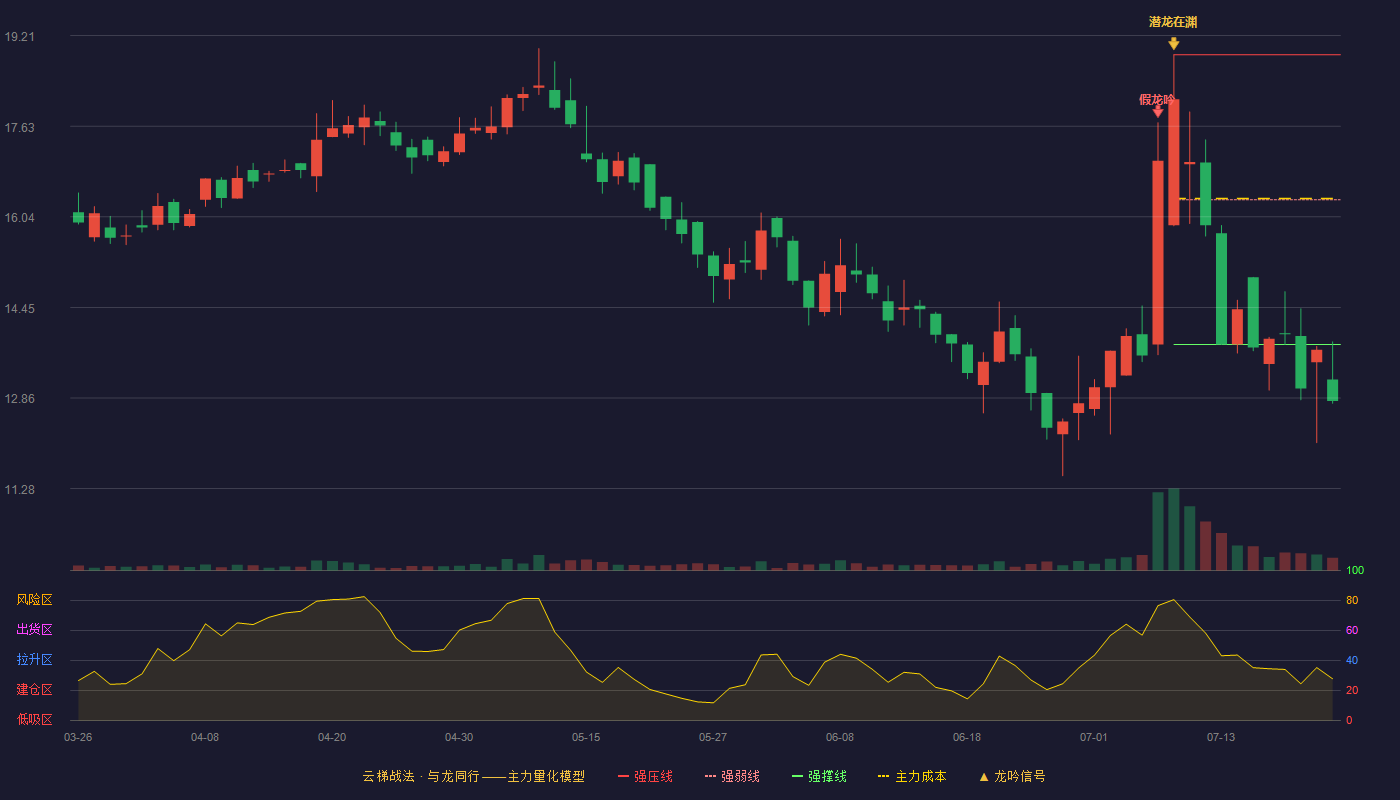1400x800 pixels.
Task: Click the red 强压线 horizontal line
Action: [1257, 55]
